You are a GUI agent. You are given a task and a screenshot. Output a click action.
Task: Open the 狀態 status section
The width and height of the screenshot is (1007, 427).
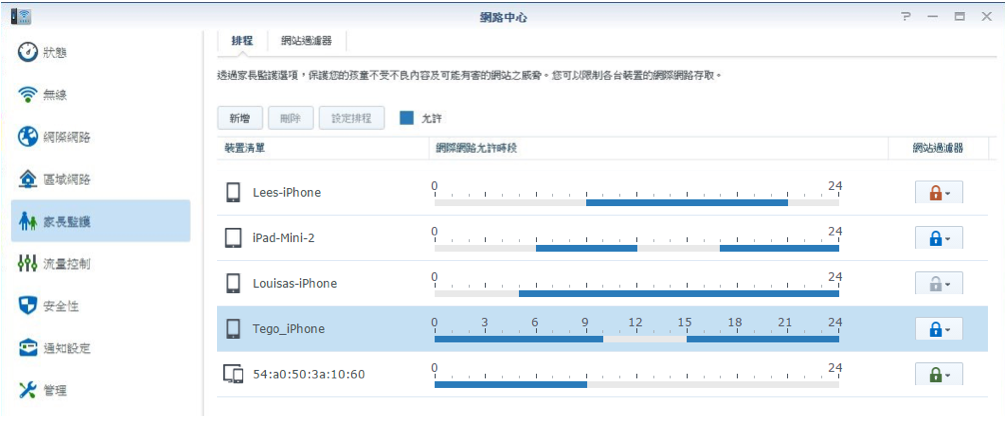101,53
